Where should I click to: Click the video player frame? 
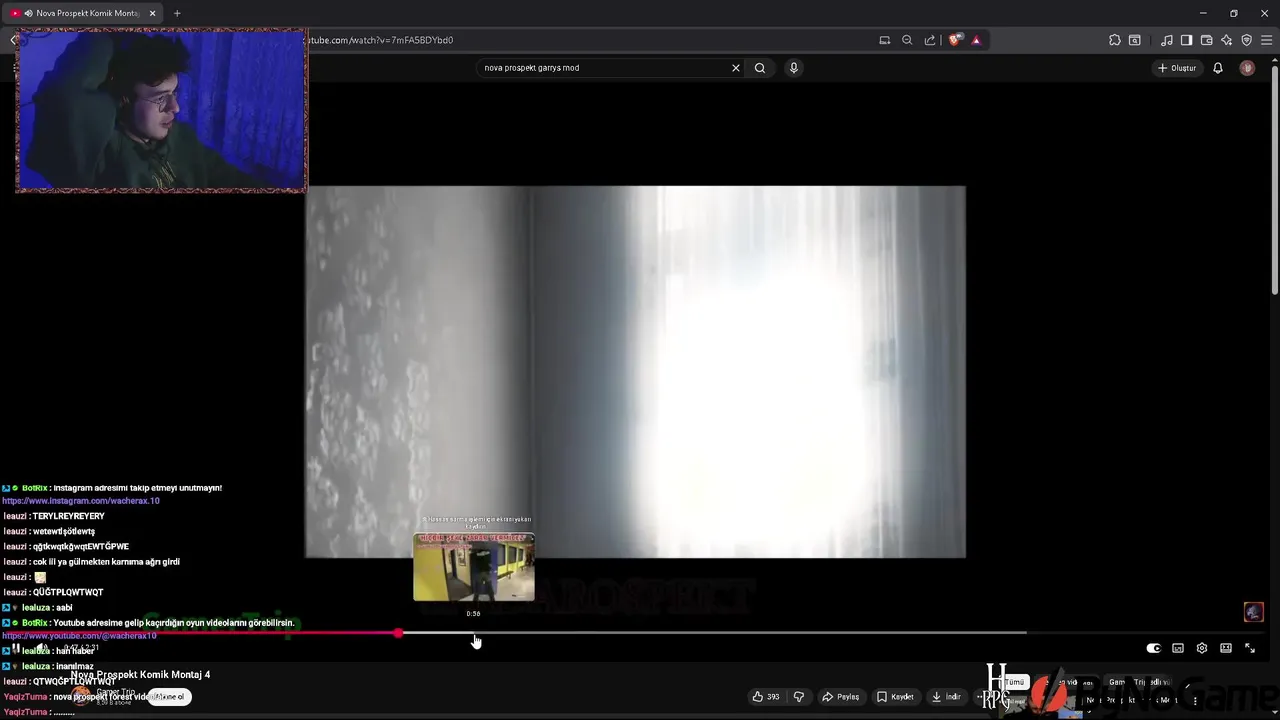pyautogui.click(x=635, y=372)
